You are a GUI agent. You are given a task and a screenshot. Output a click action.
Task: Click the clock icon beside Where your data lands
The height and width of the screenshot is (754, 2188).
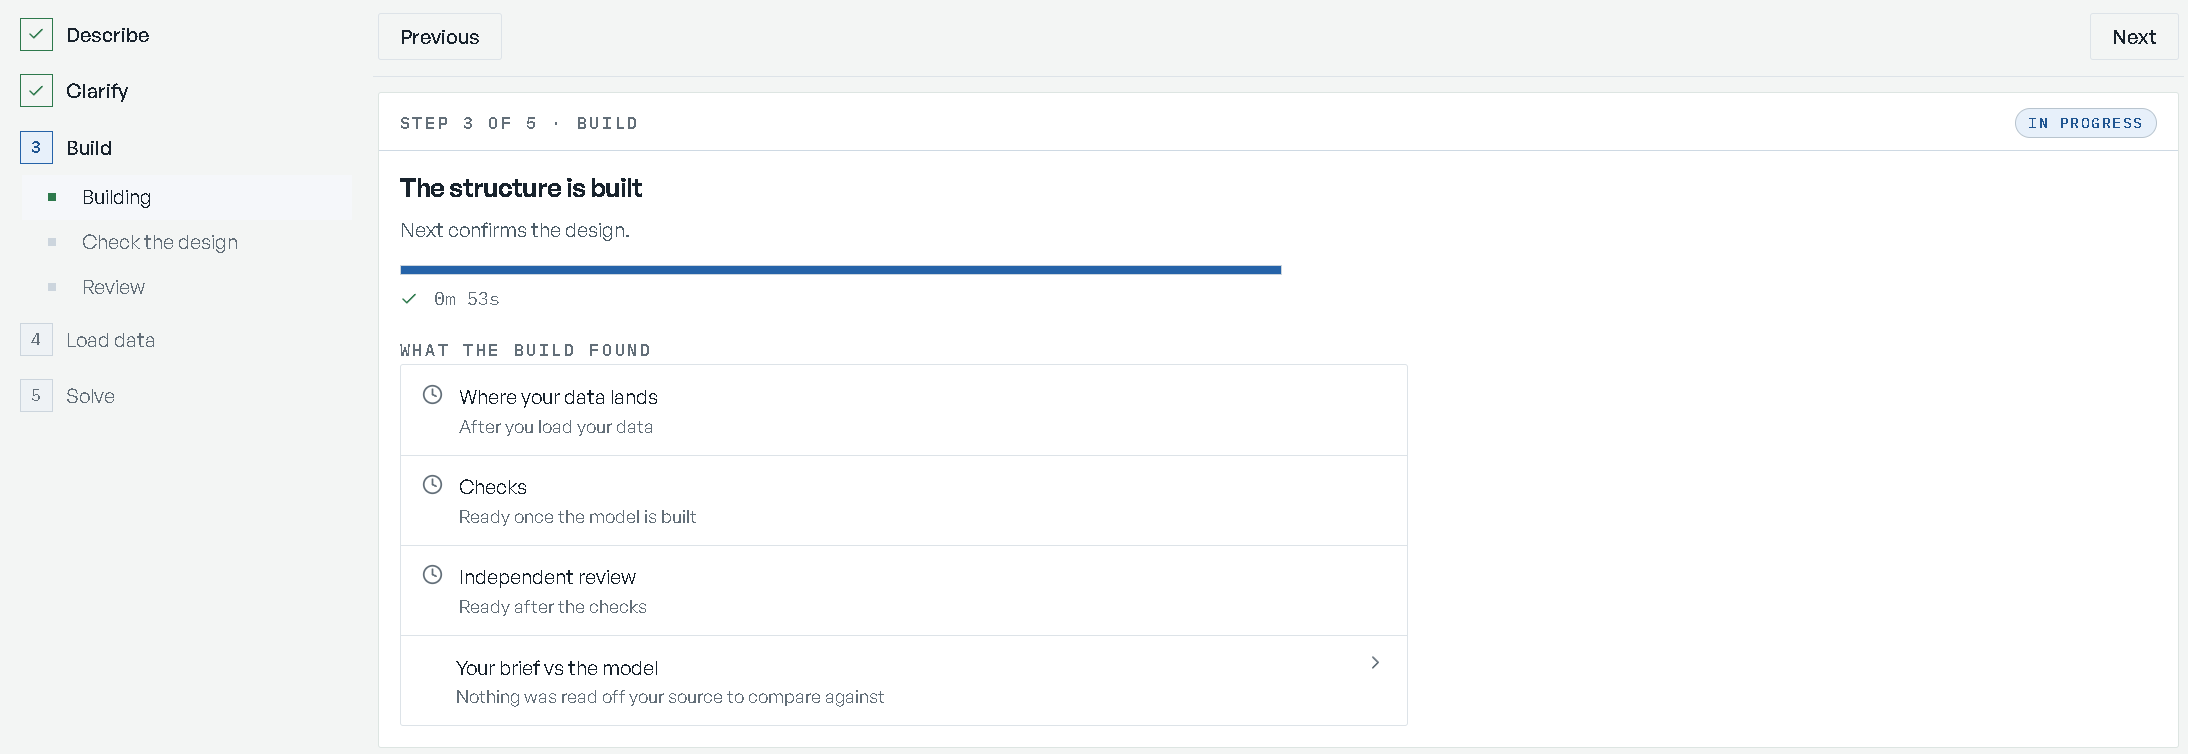(x=432, y=395)
